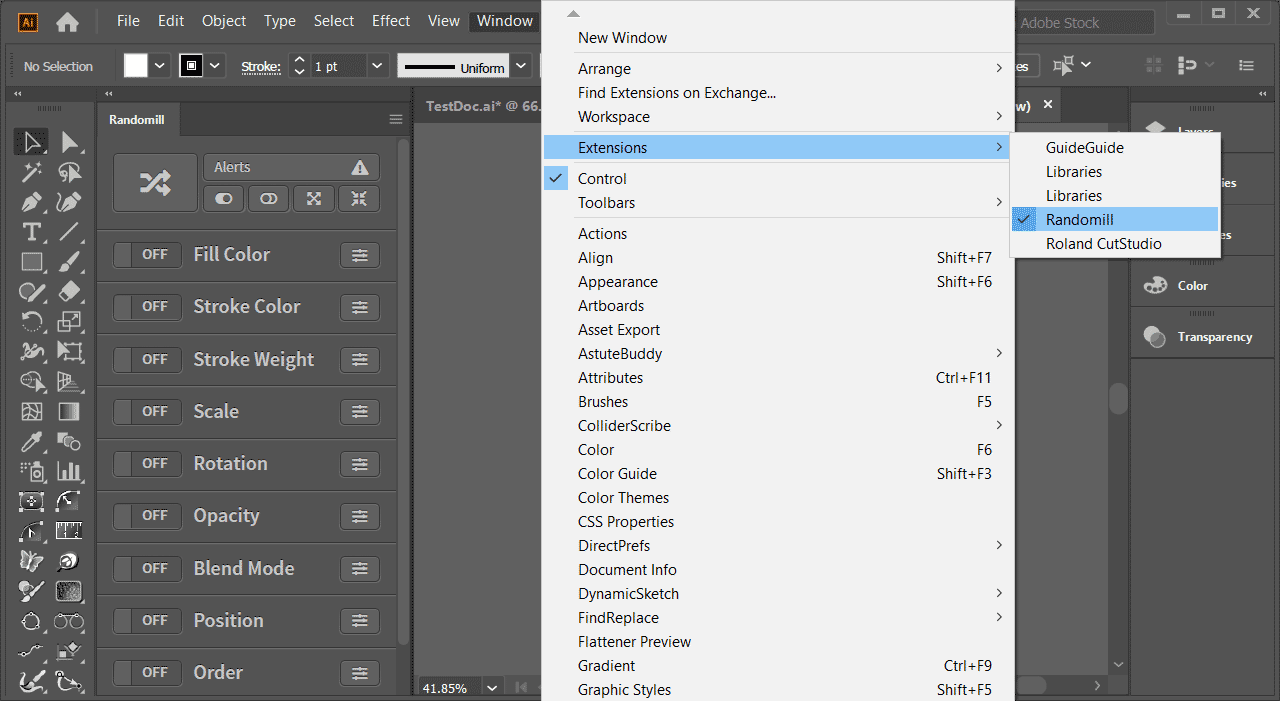Viewport: 1280px width, 701px height.
Task: Toggle the Opacity OFF switch
Action: coord(147,516)
